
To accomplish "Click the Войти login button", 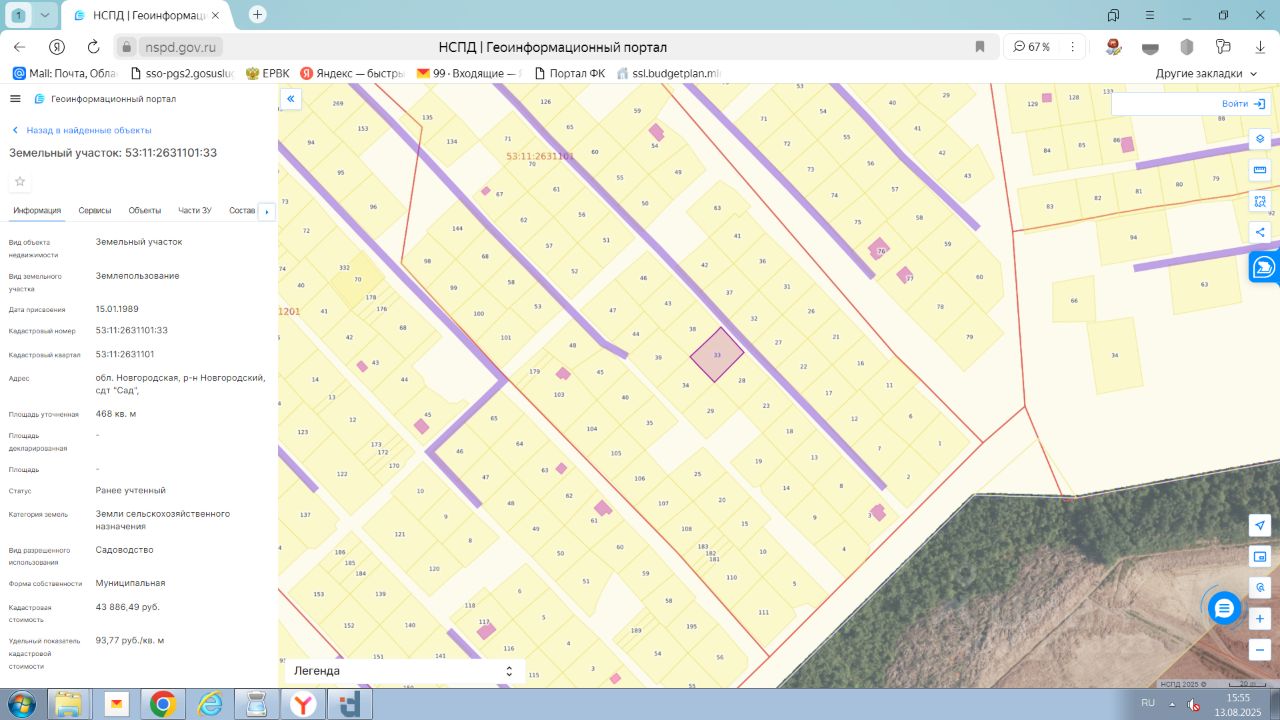I will point(1244,104).
